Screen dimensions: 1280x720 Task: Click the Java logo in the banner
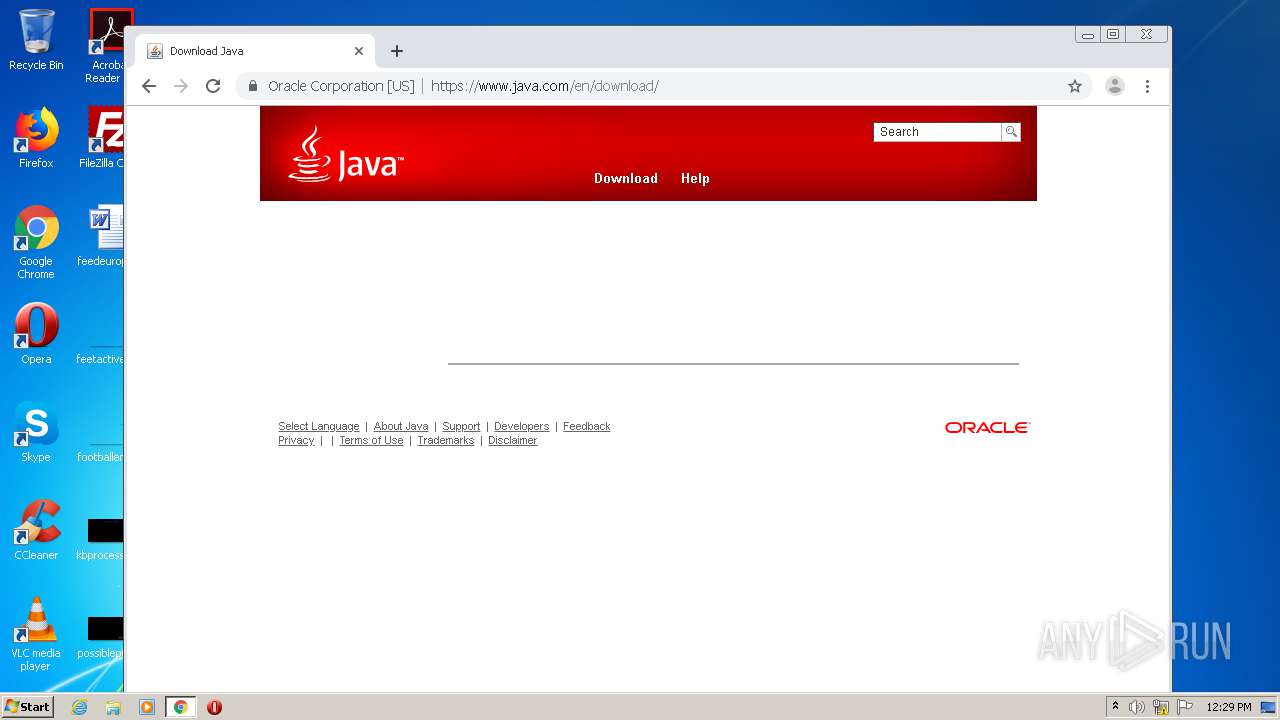tap(345, 155)
